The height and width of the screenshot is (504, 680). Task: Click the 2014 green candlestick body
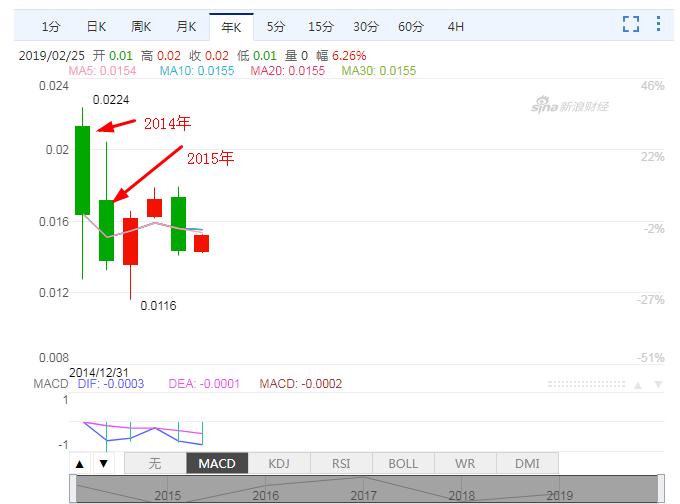[82, 170]
